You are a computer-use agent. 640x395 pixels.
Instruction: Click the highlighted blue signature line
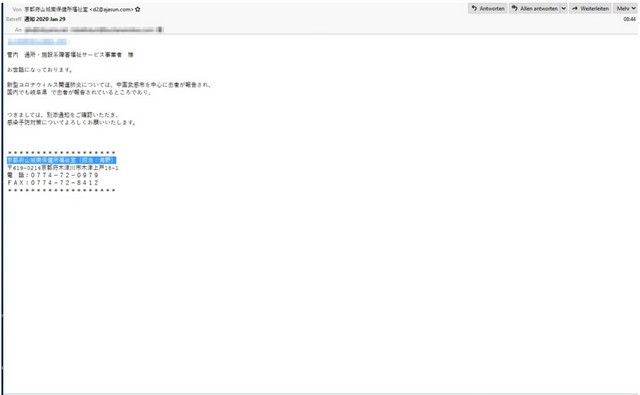(x=62, y=160)
